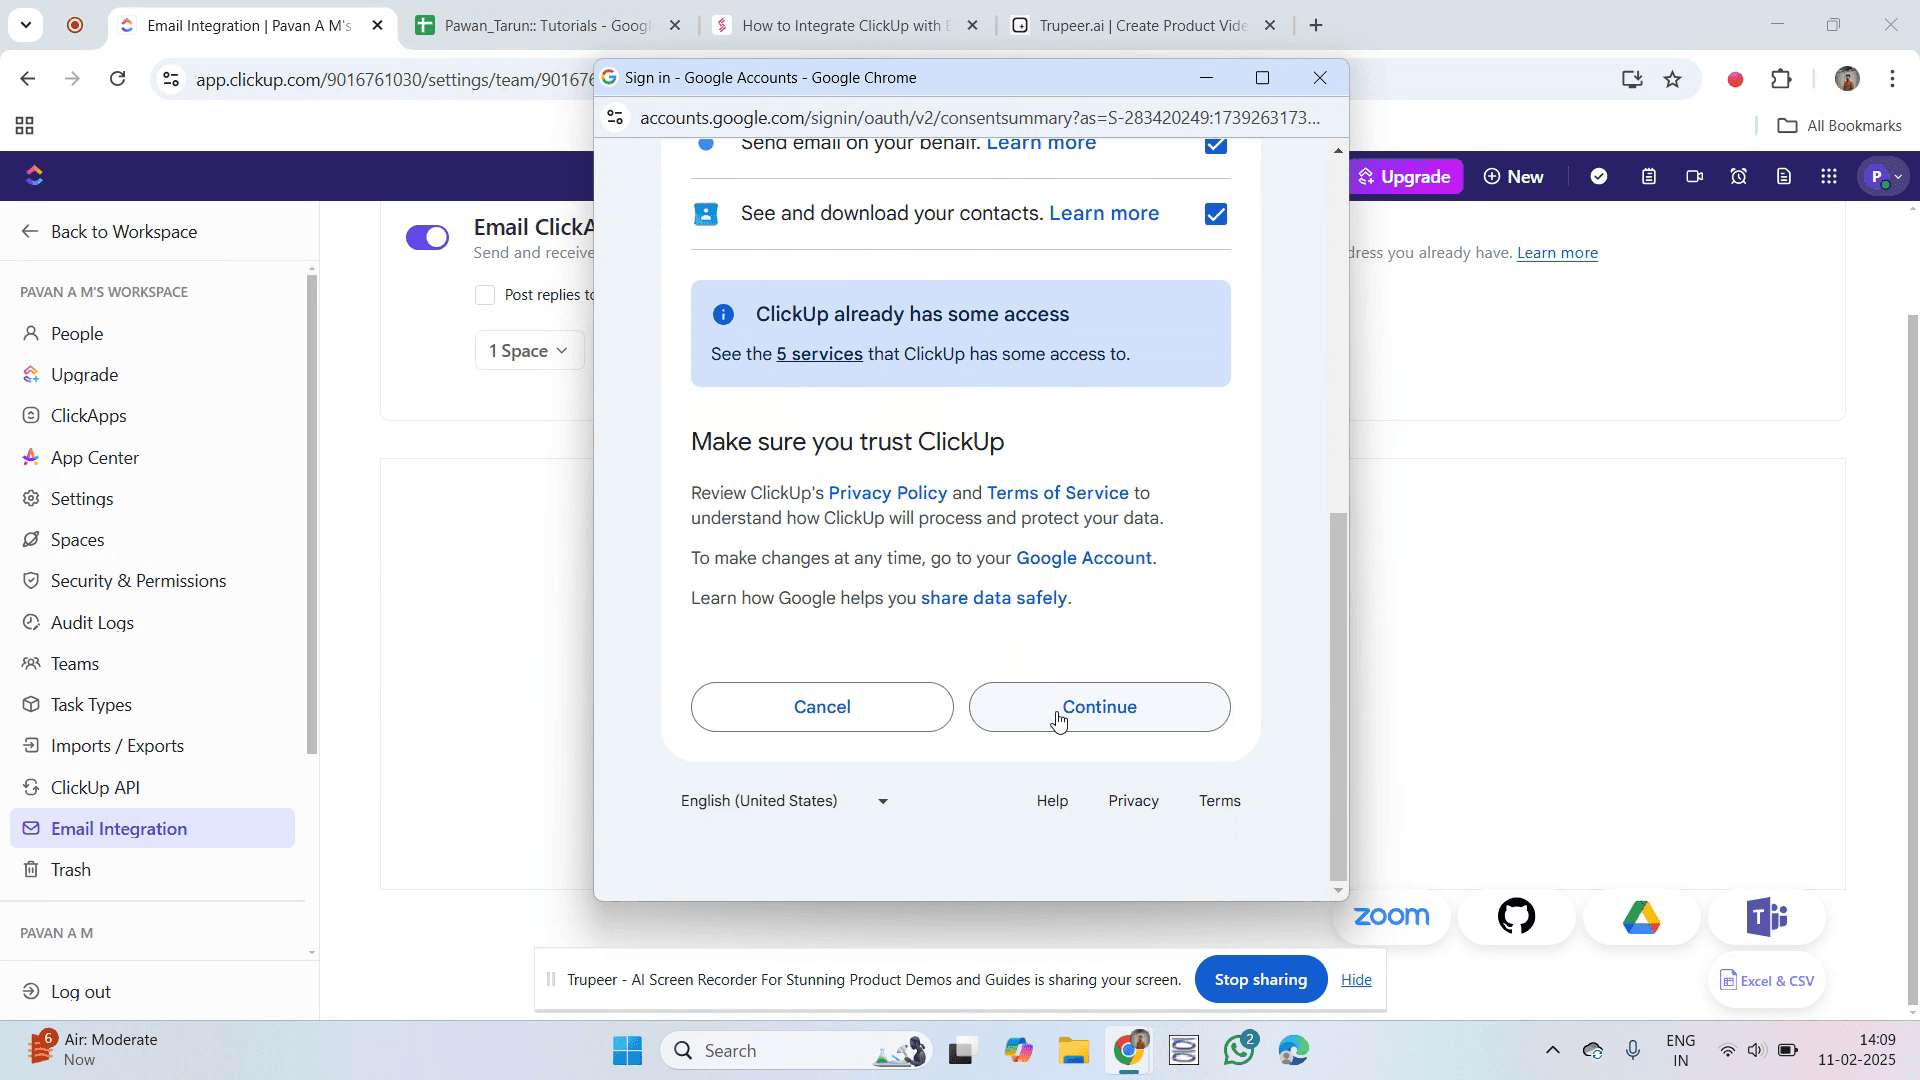Open the docs icon in top bar
Image resolution: width=1920 pixels, height=1080 pixels.
coord(1784,177)
